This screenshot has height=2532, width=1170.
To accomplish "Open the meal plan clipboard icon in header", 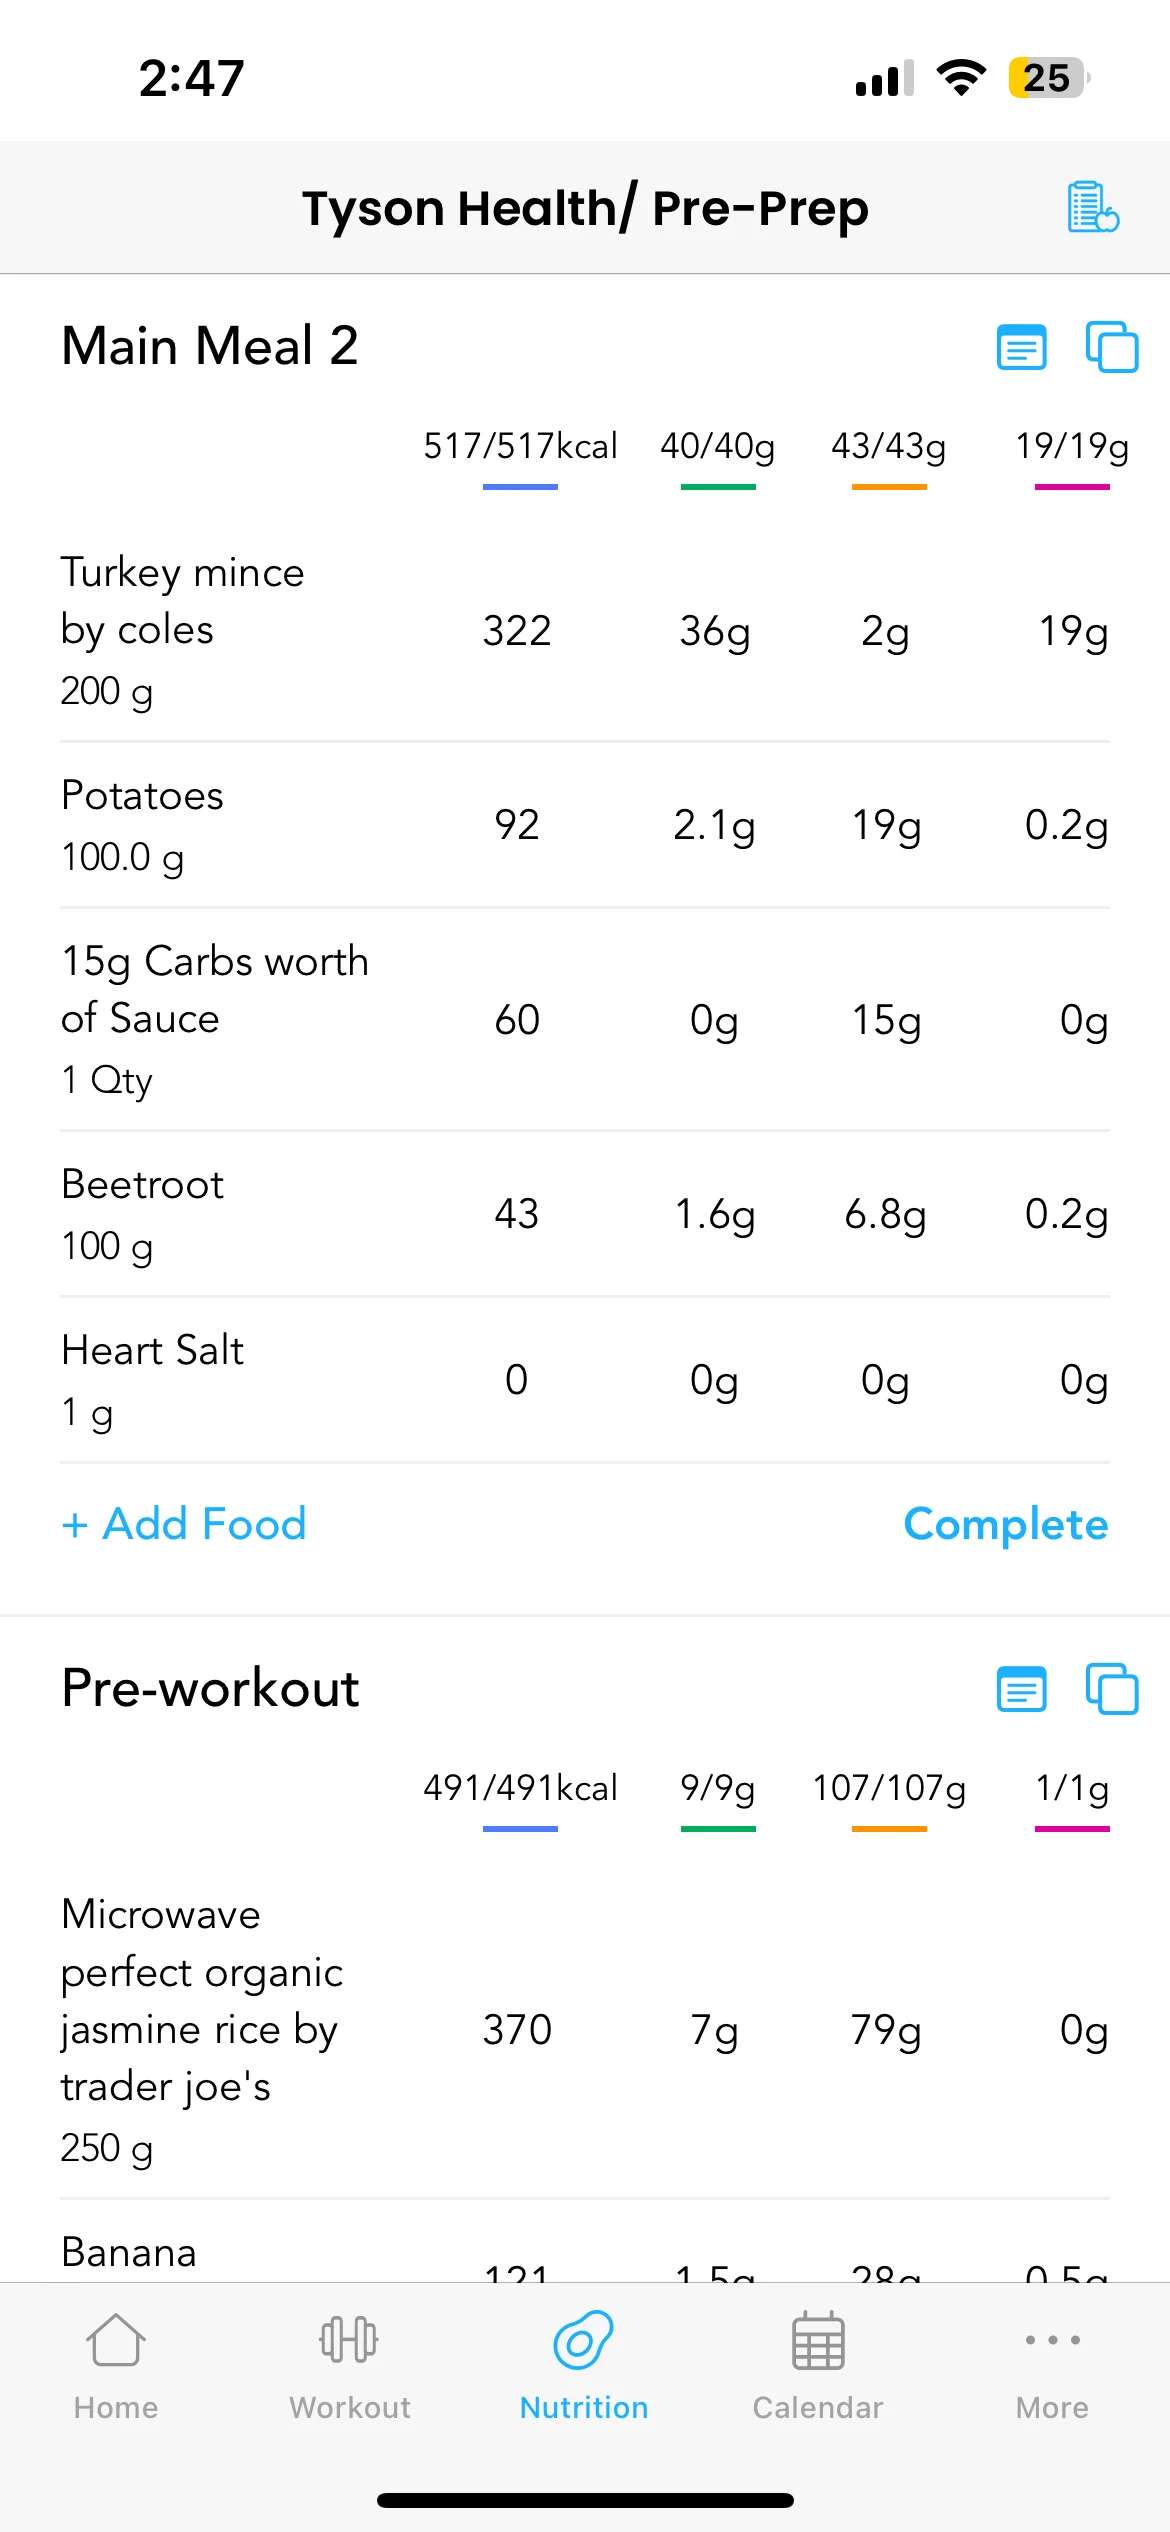I will pos(1092,207).
